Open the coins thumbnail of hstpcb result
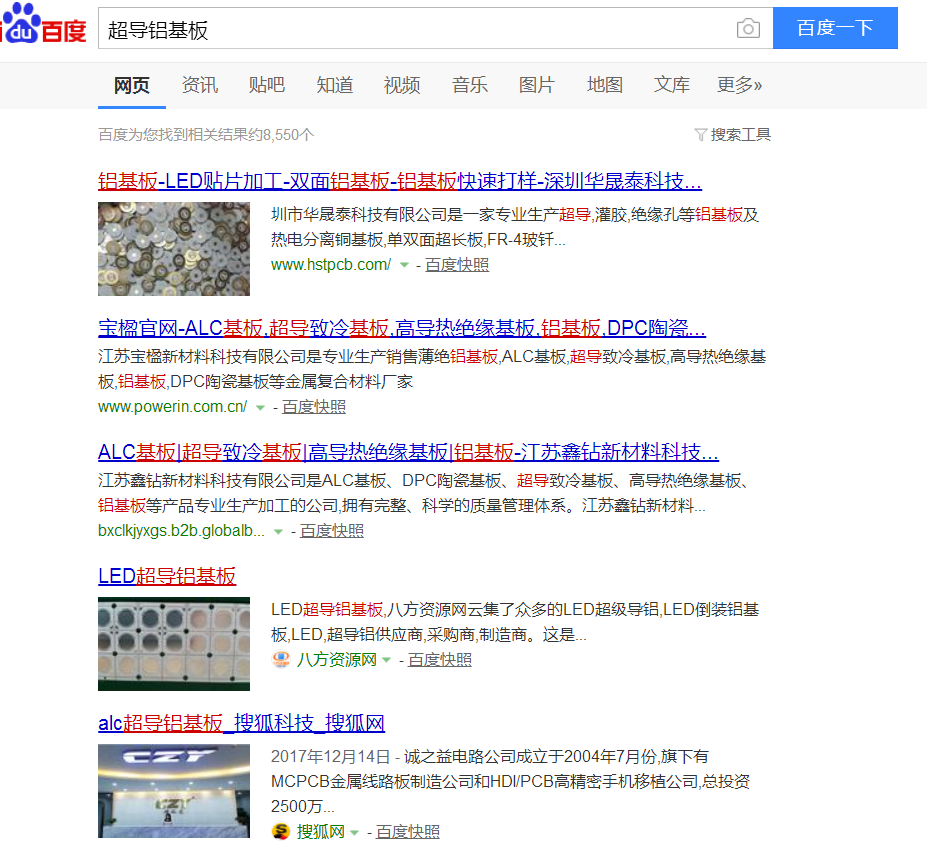Image resolution: width=927 pixels, height=856 pixels. pos(174,249)
